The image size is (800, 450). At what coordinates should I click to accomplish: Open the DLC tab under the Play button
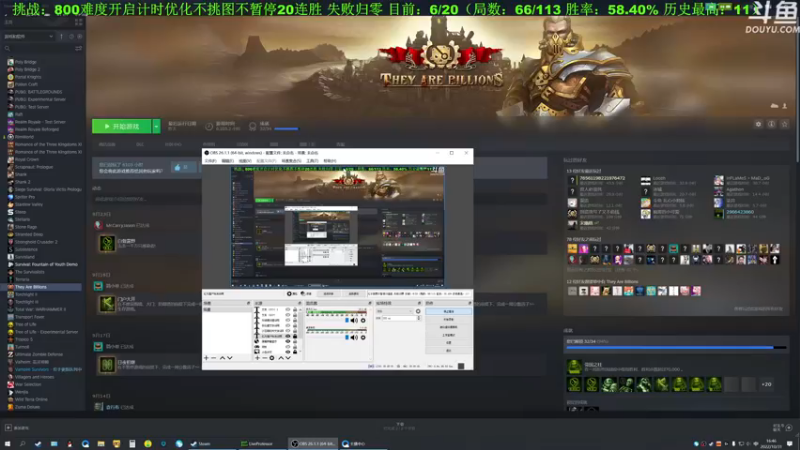tap(139, 144)
